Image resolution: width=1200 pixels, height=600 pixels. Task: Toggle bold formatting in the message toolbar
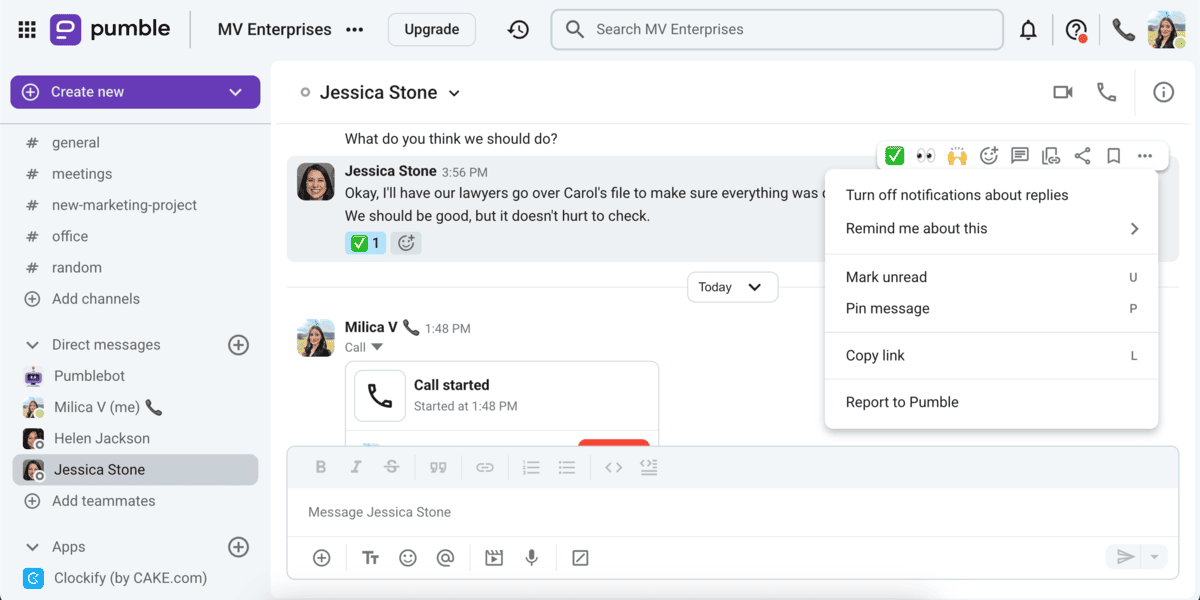point(320,467)
